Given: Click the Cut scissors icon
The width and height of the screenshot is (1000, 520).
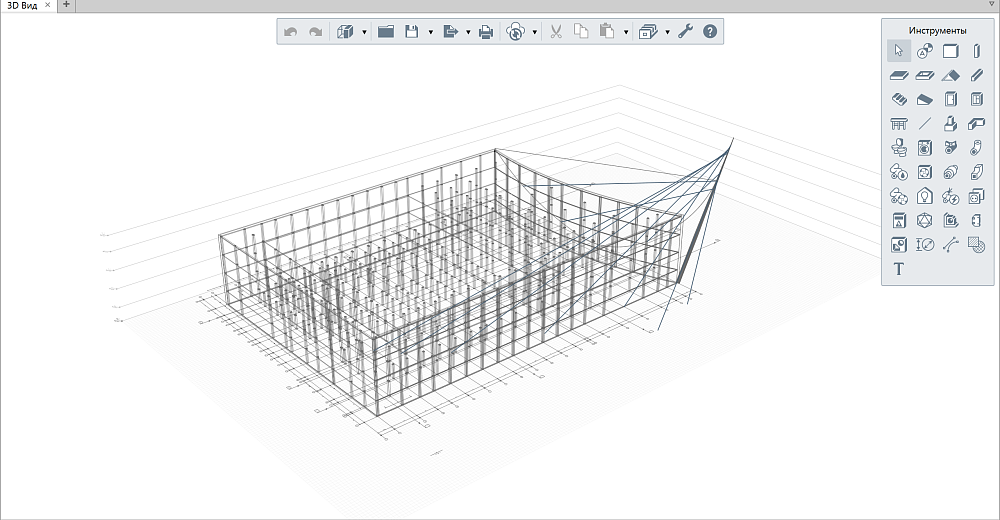Looking at the screenshot, I should click(x=556, y=32).
